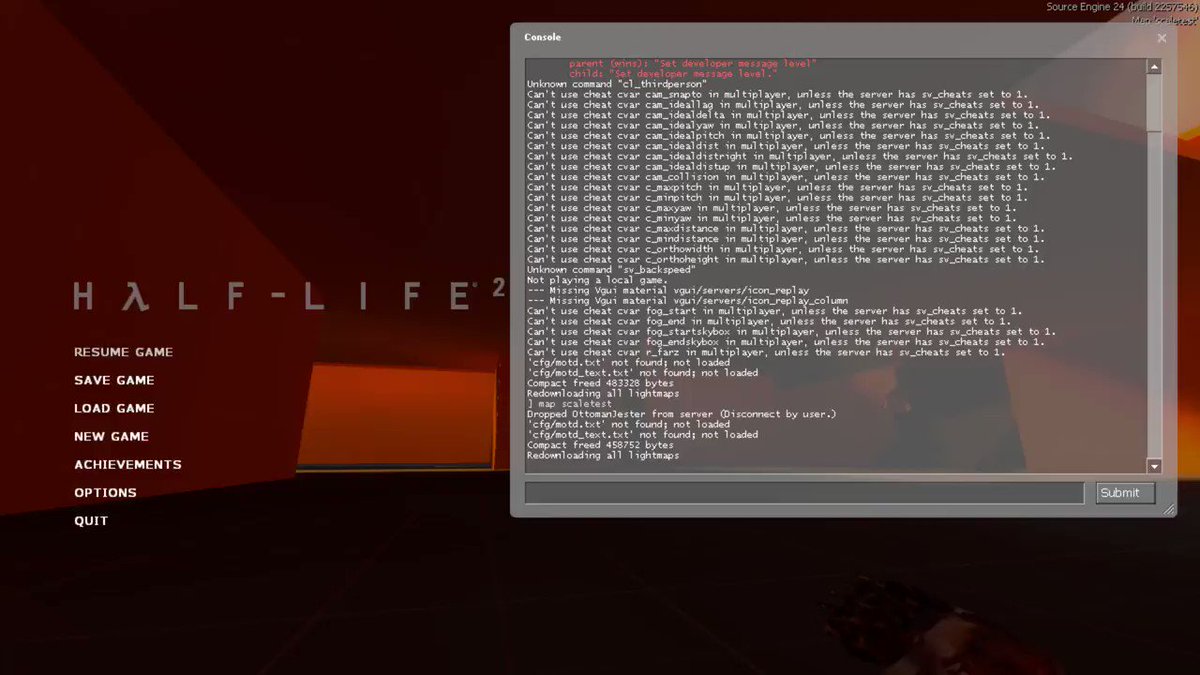Select "Unknown command "cl_thirdperson"" line
The width and height of the screenshot is (1200, 675).
616,84
